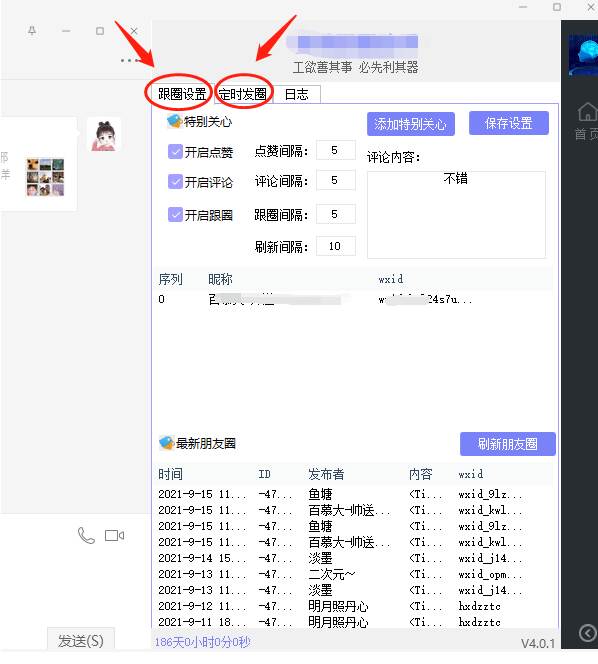Start a voice call with phone icon

(x=86, y=536)
